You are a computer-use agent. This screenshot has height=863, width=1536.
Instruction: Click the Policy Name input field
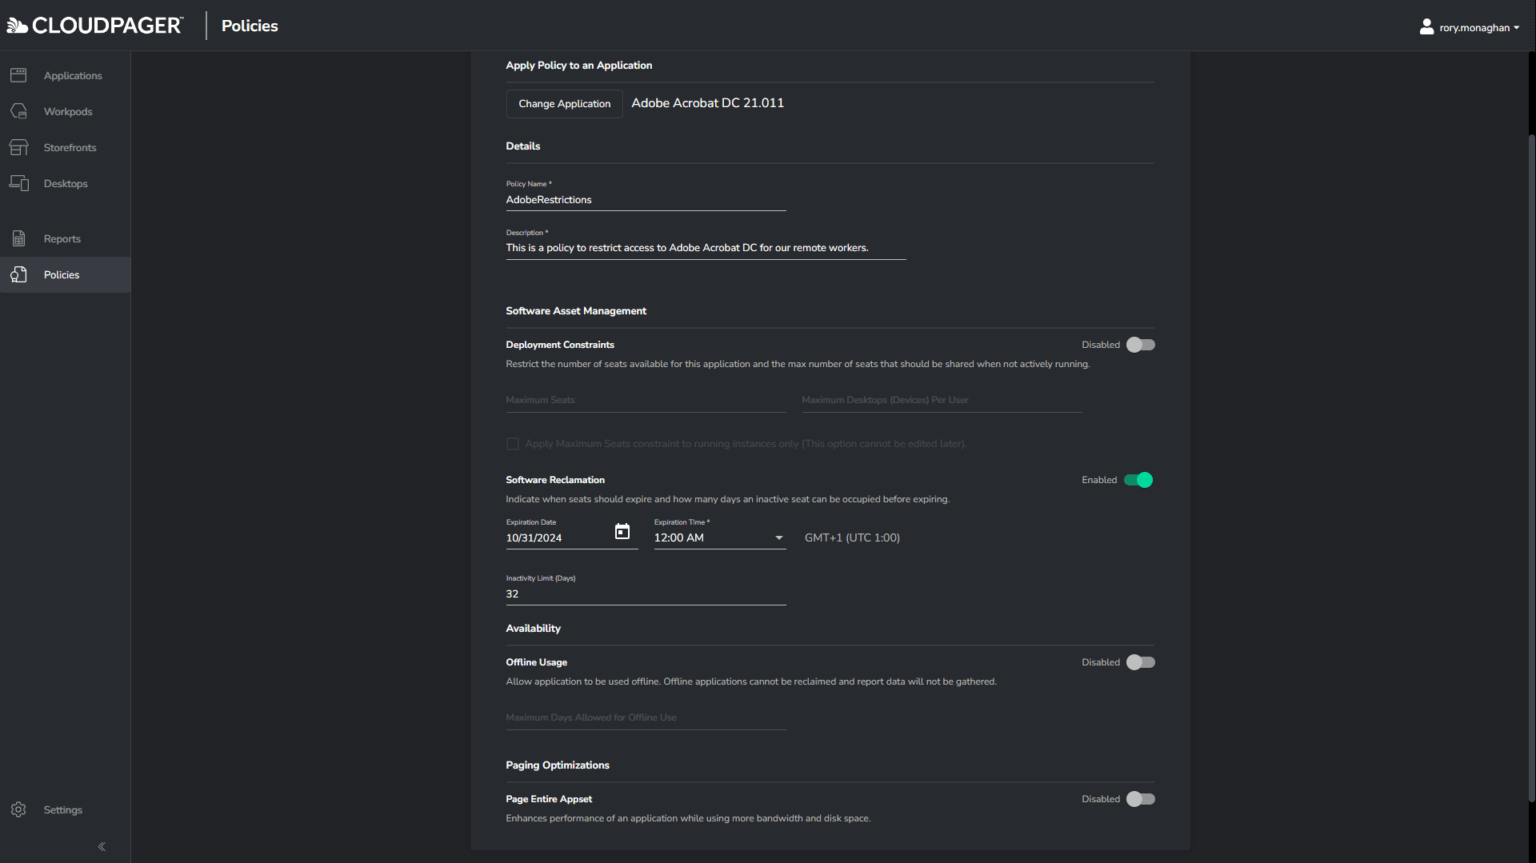pos(645,200)
